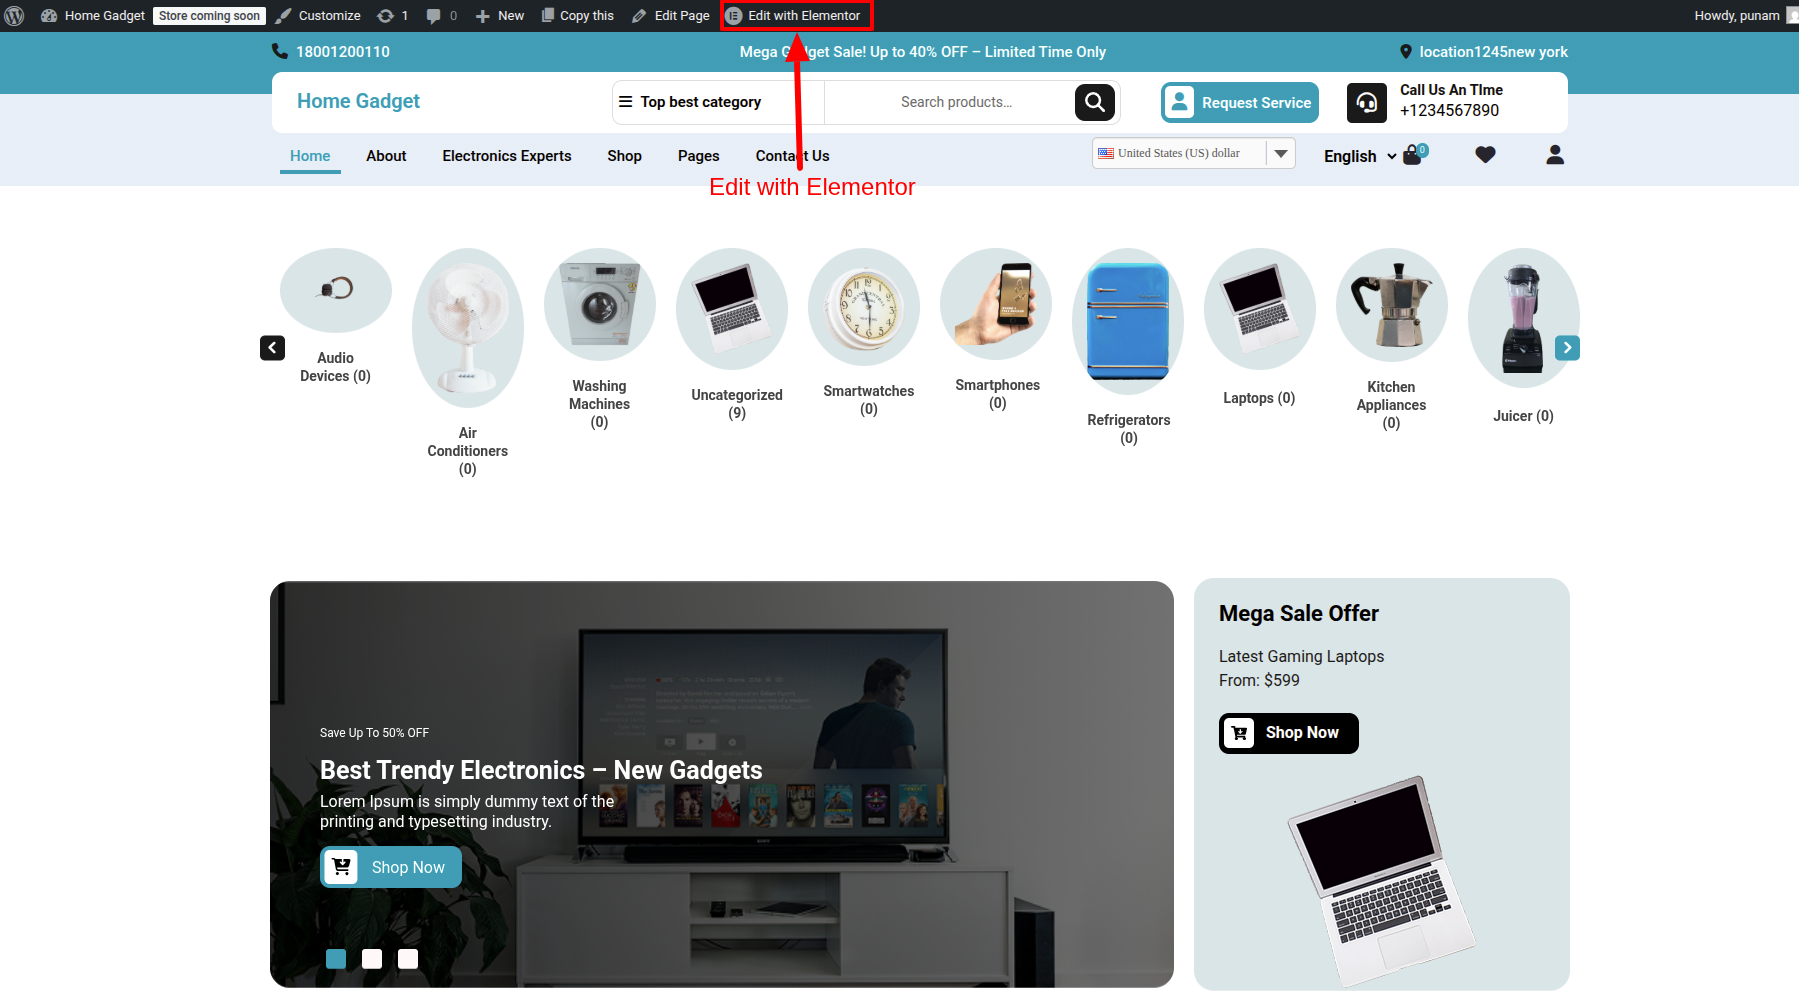Click Edit with Elementor in admin bar
Image resolution: width=1799 pixels, height=1008 pixels.
(796, 16)
